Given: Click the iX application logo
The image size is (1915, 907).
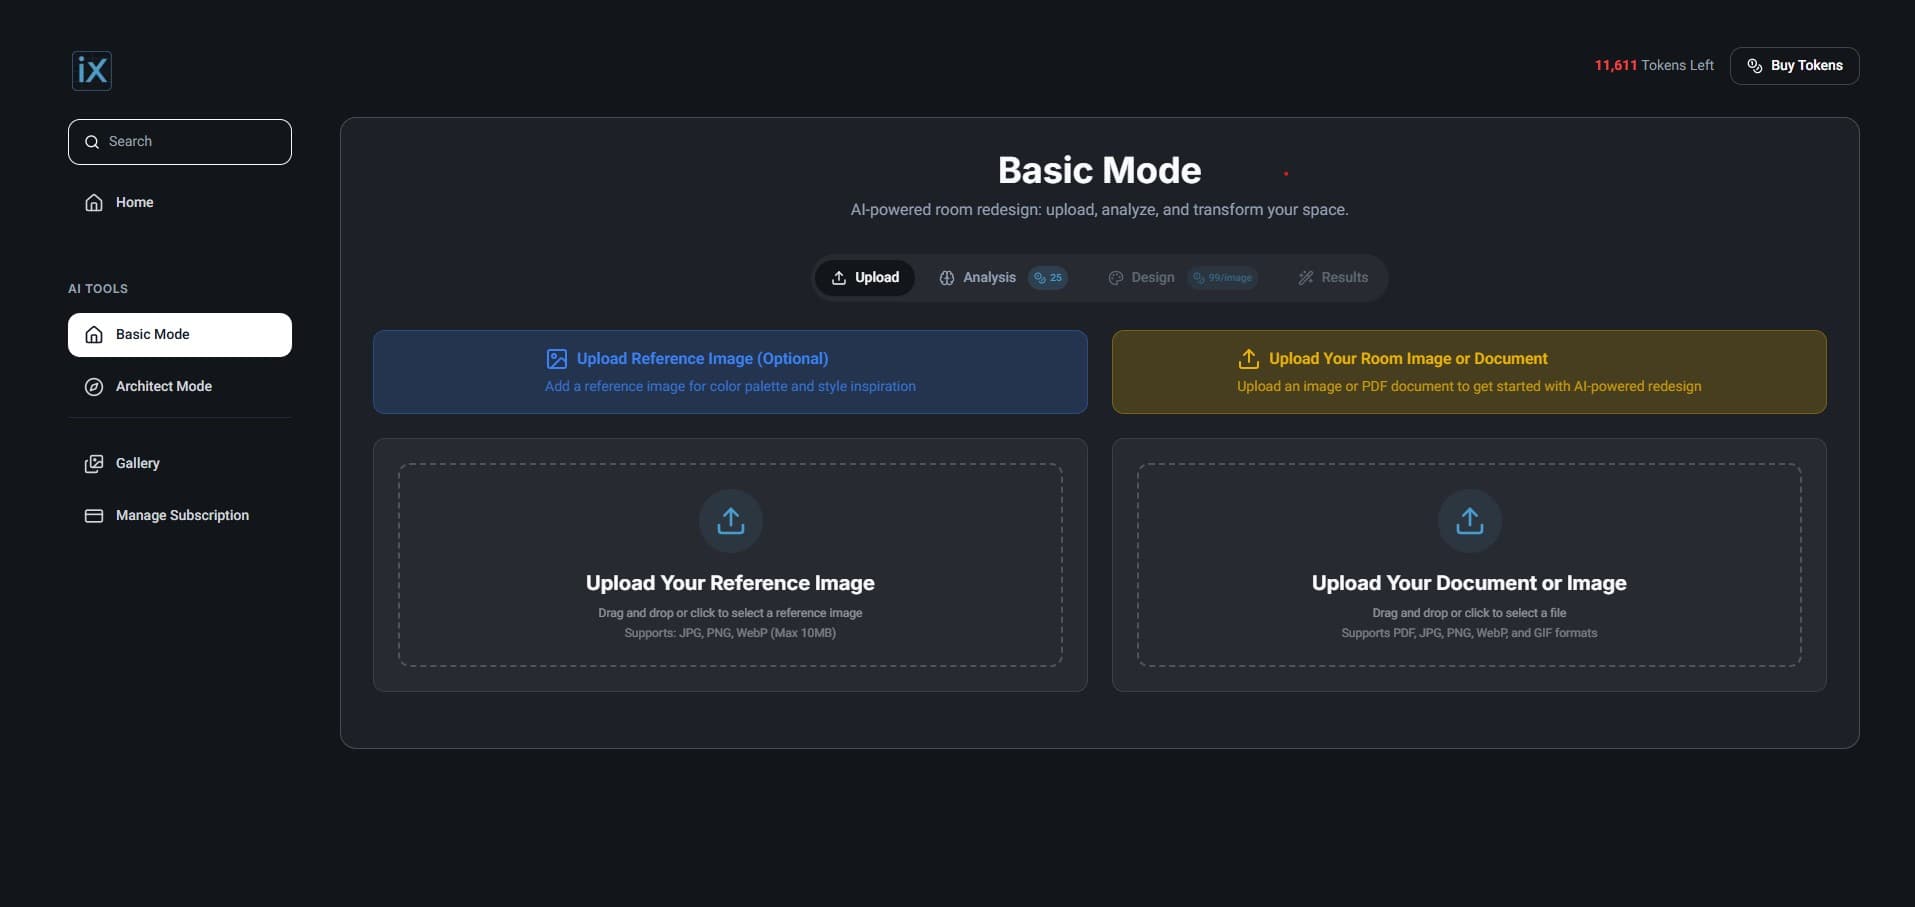Looking at the screenshot, I should [x=91, y=70].
